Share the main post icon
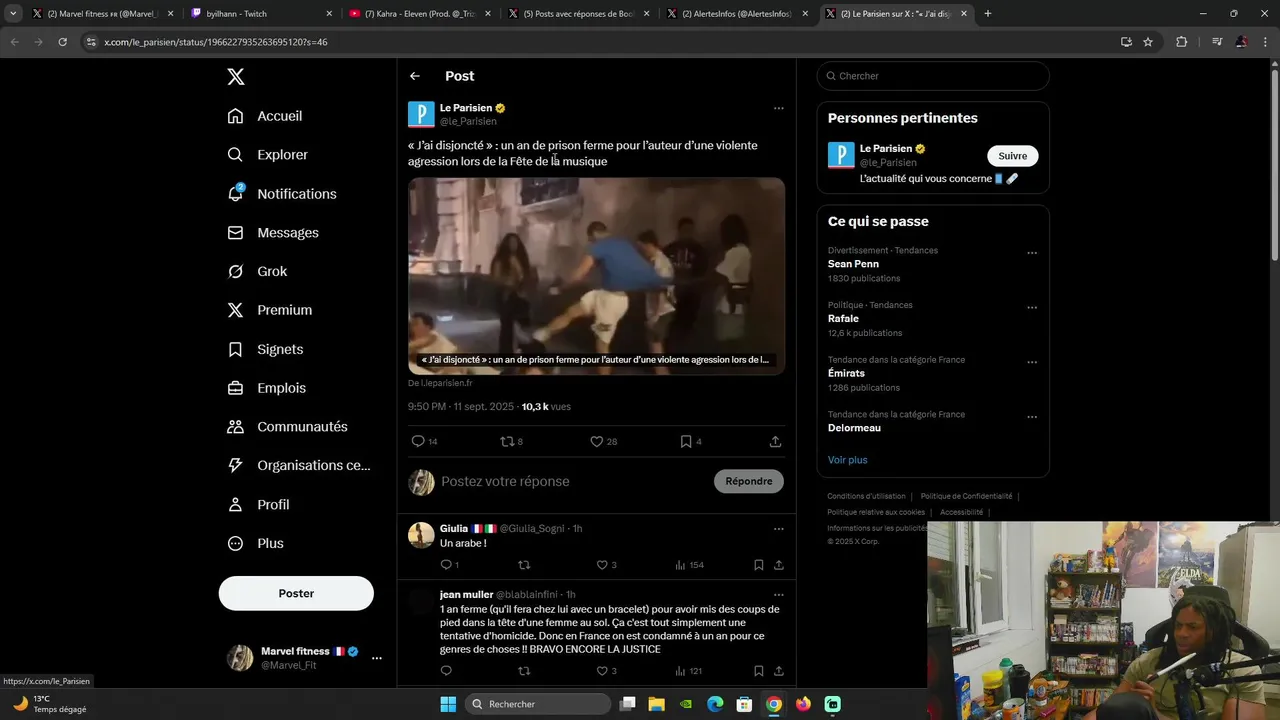Image resolution: width=1280 pixels, height=720 pixels. pyautogui.click(x=775, y=441)
